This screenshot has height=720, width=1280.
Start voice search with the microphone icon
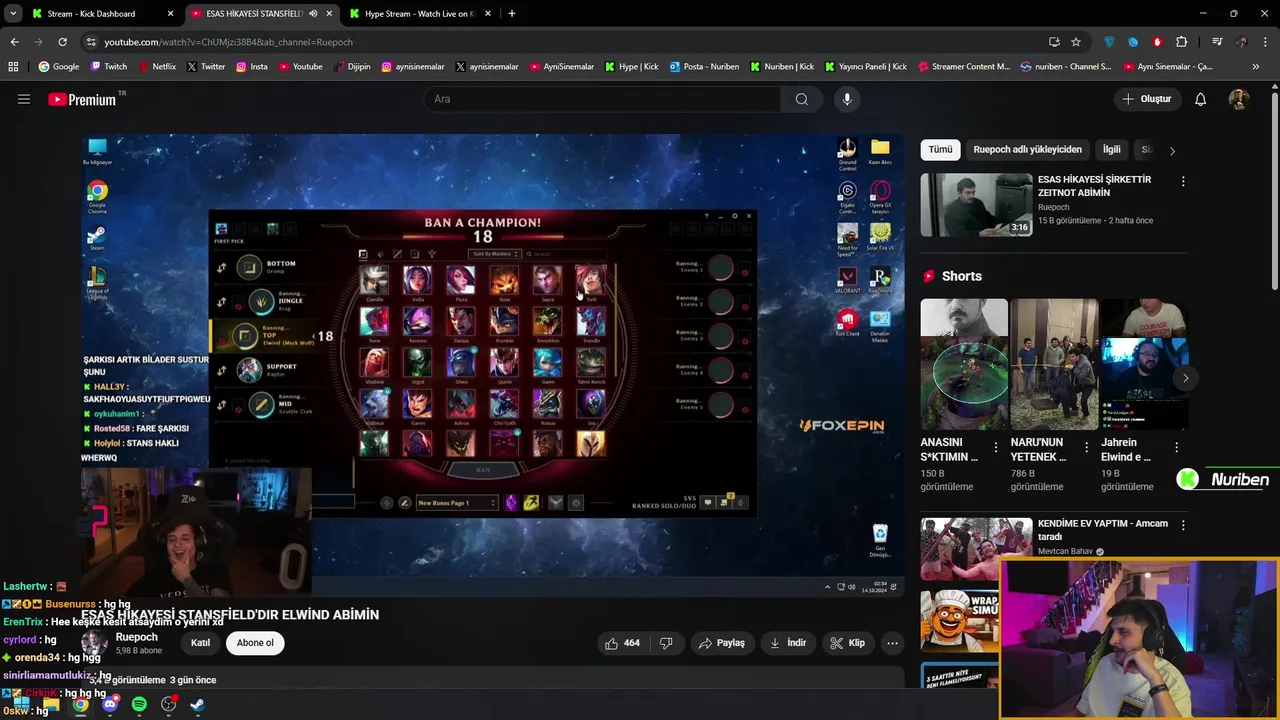(847, 99)
